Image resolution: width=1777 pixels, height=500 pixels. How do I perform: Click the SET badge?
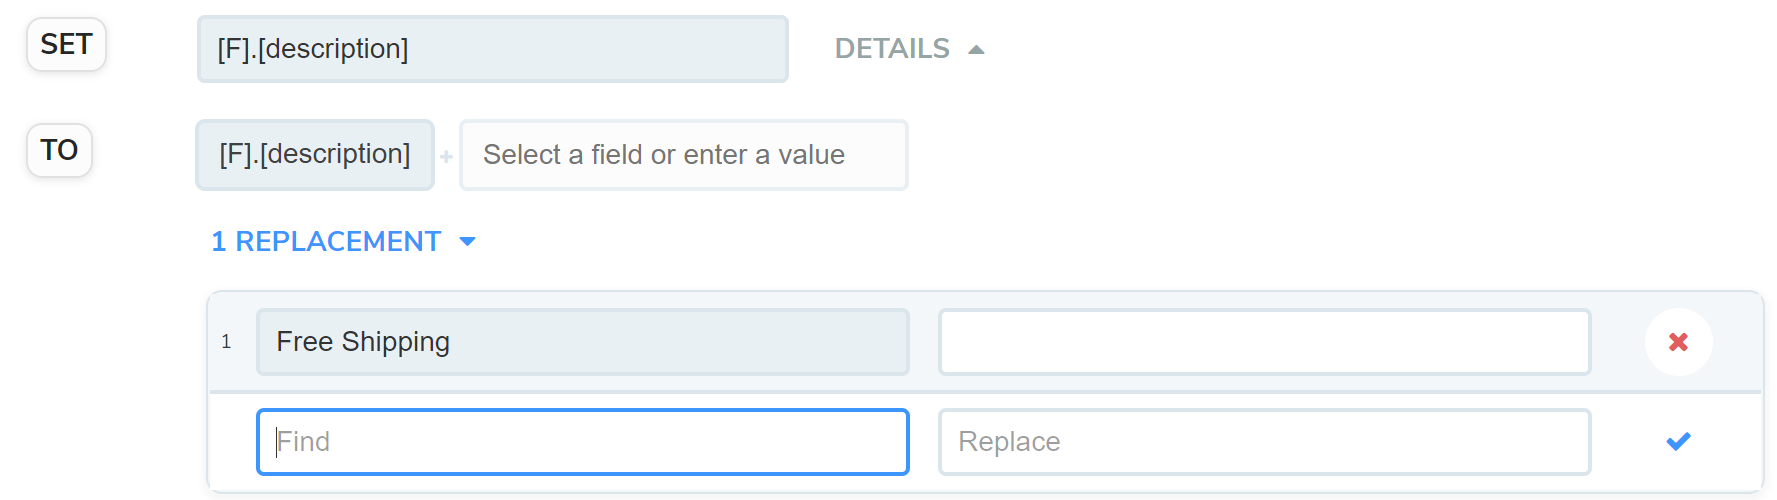(66, 45)
